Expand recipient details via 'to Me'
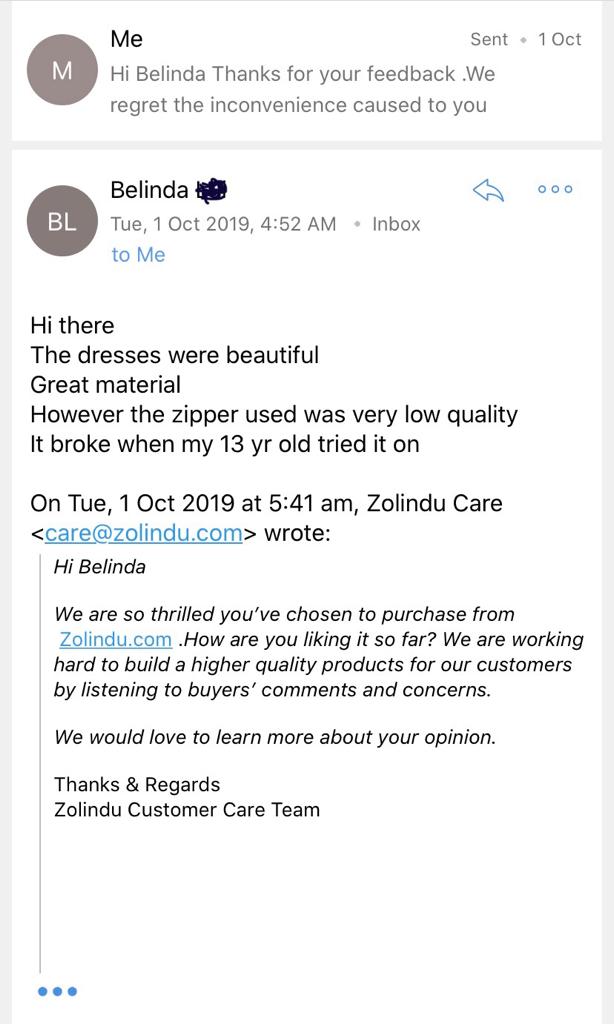Screen dimensions: 614x1024 tap(138, 255)
